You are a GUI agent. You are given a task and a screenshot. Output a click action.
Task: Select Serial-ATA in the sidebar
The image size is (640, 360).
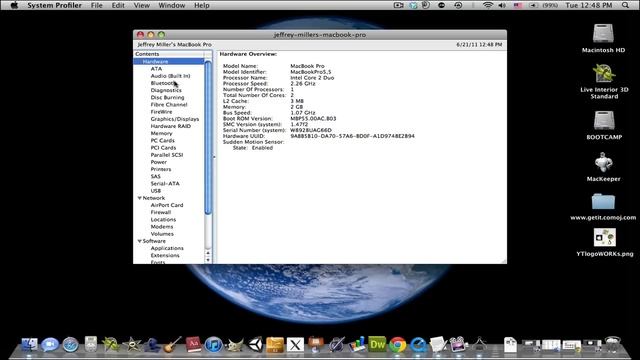[165, 184]
